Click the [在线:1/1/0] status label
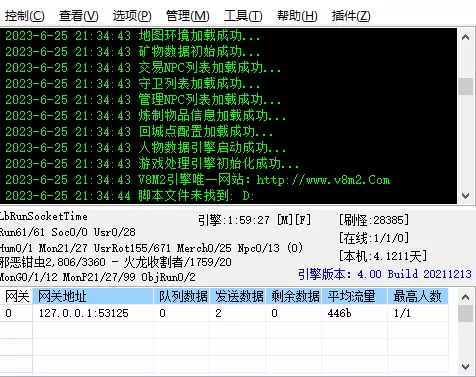 click(x=374, y=238)
